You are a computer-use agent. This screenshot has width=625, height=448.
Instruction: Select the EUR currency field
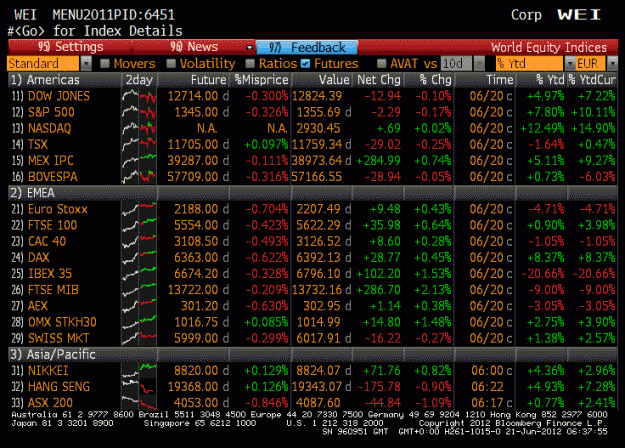(591, 63)
